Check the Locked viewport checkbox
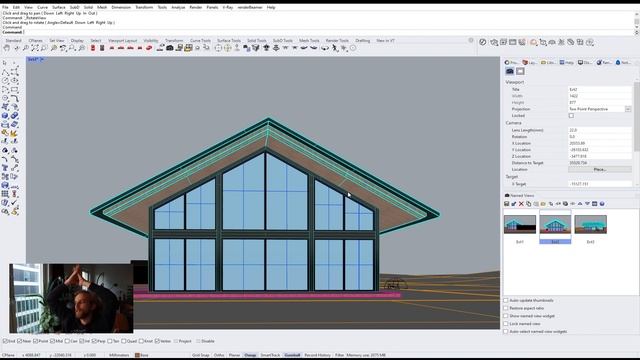 coord(571,116)
